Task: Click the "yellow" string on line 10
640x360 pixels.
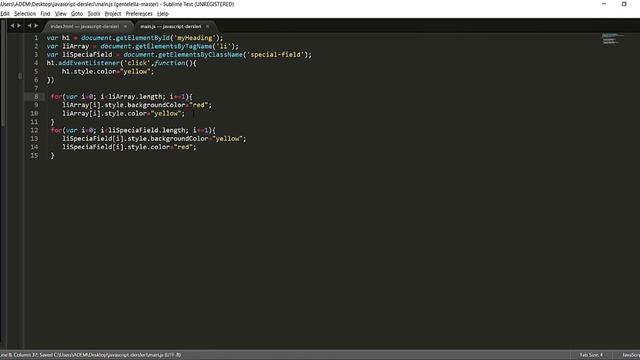Action: (166, 113)
